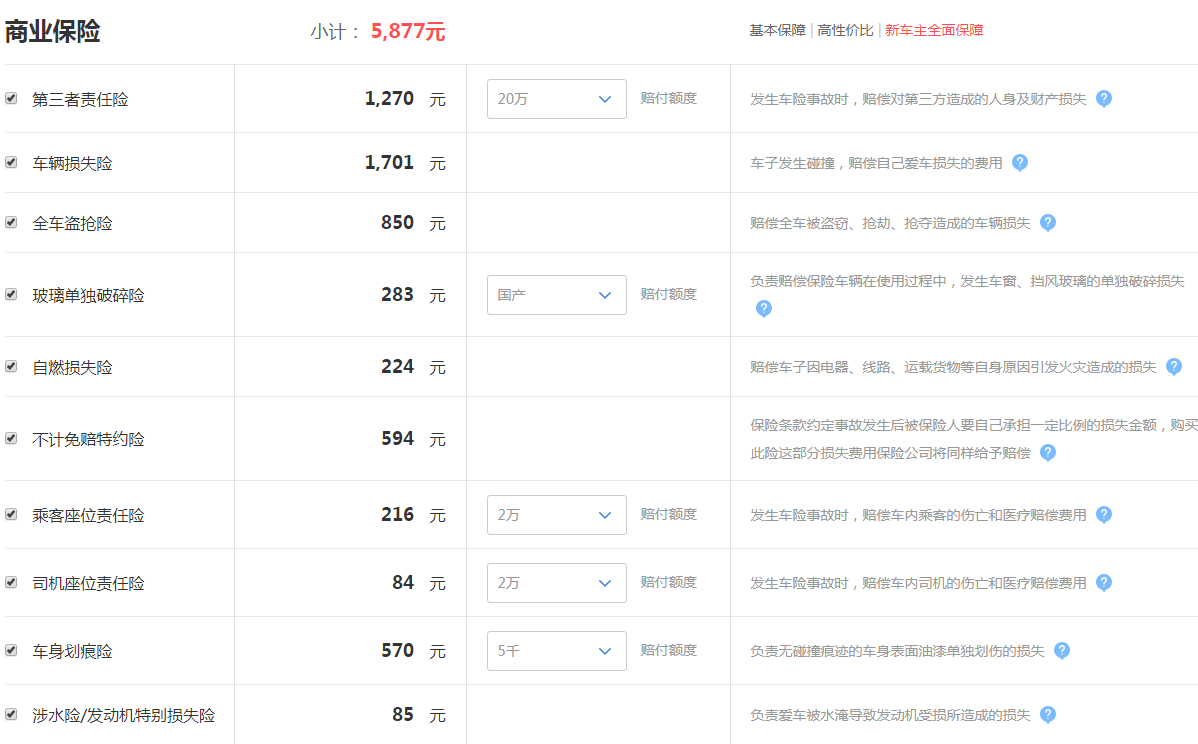Click the 车子发生碰撞 description text
This screenshot has width=1198, height=744.
[876, 163]
